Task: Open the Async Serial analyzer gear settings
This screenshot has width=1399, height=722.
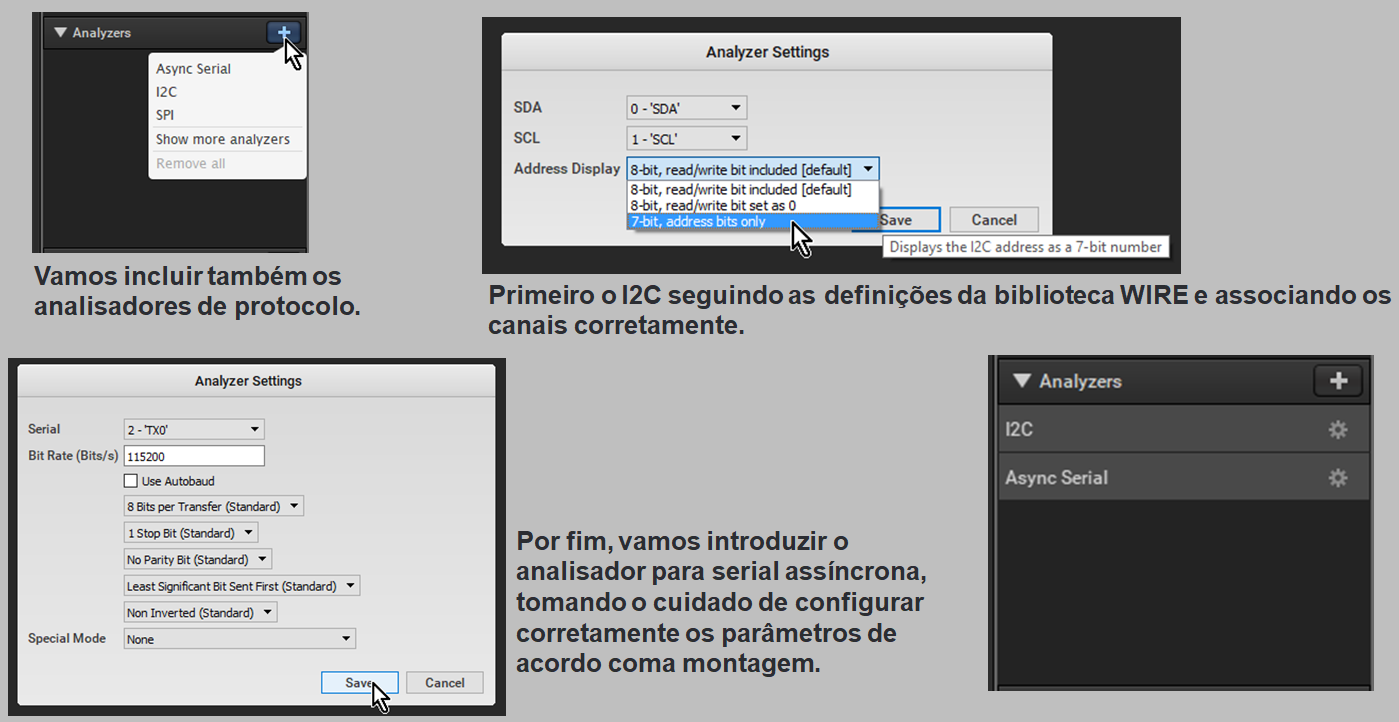Action: pyautogui.click(x=1337, y=478)
